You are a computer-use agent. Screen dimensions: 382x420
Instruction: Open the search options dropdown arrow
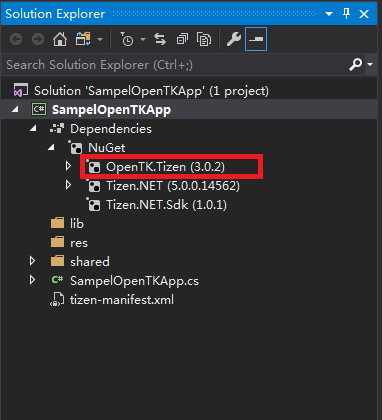pos(370,64)
